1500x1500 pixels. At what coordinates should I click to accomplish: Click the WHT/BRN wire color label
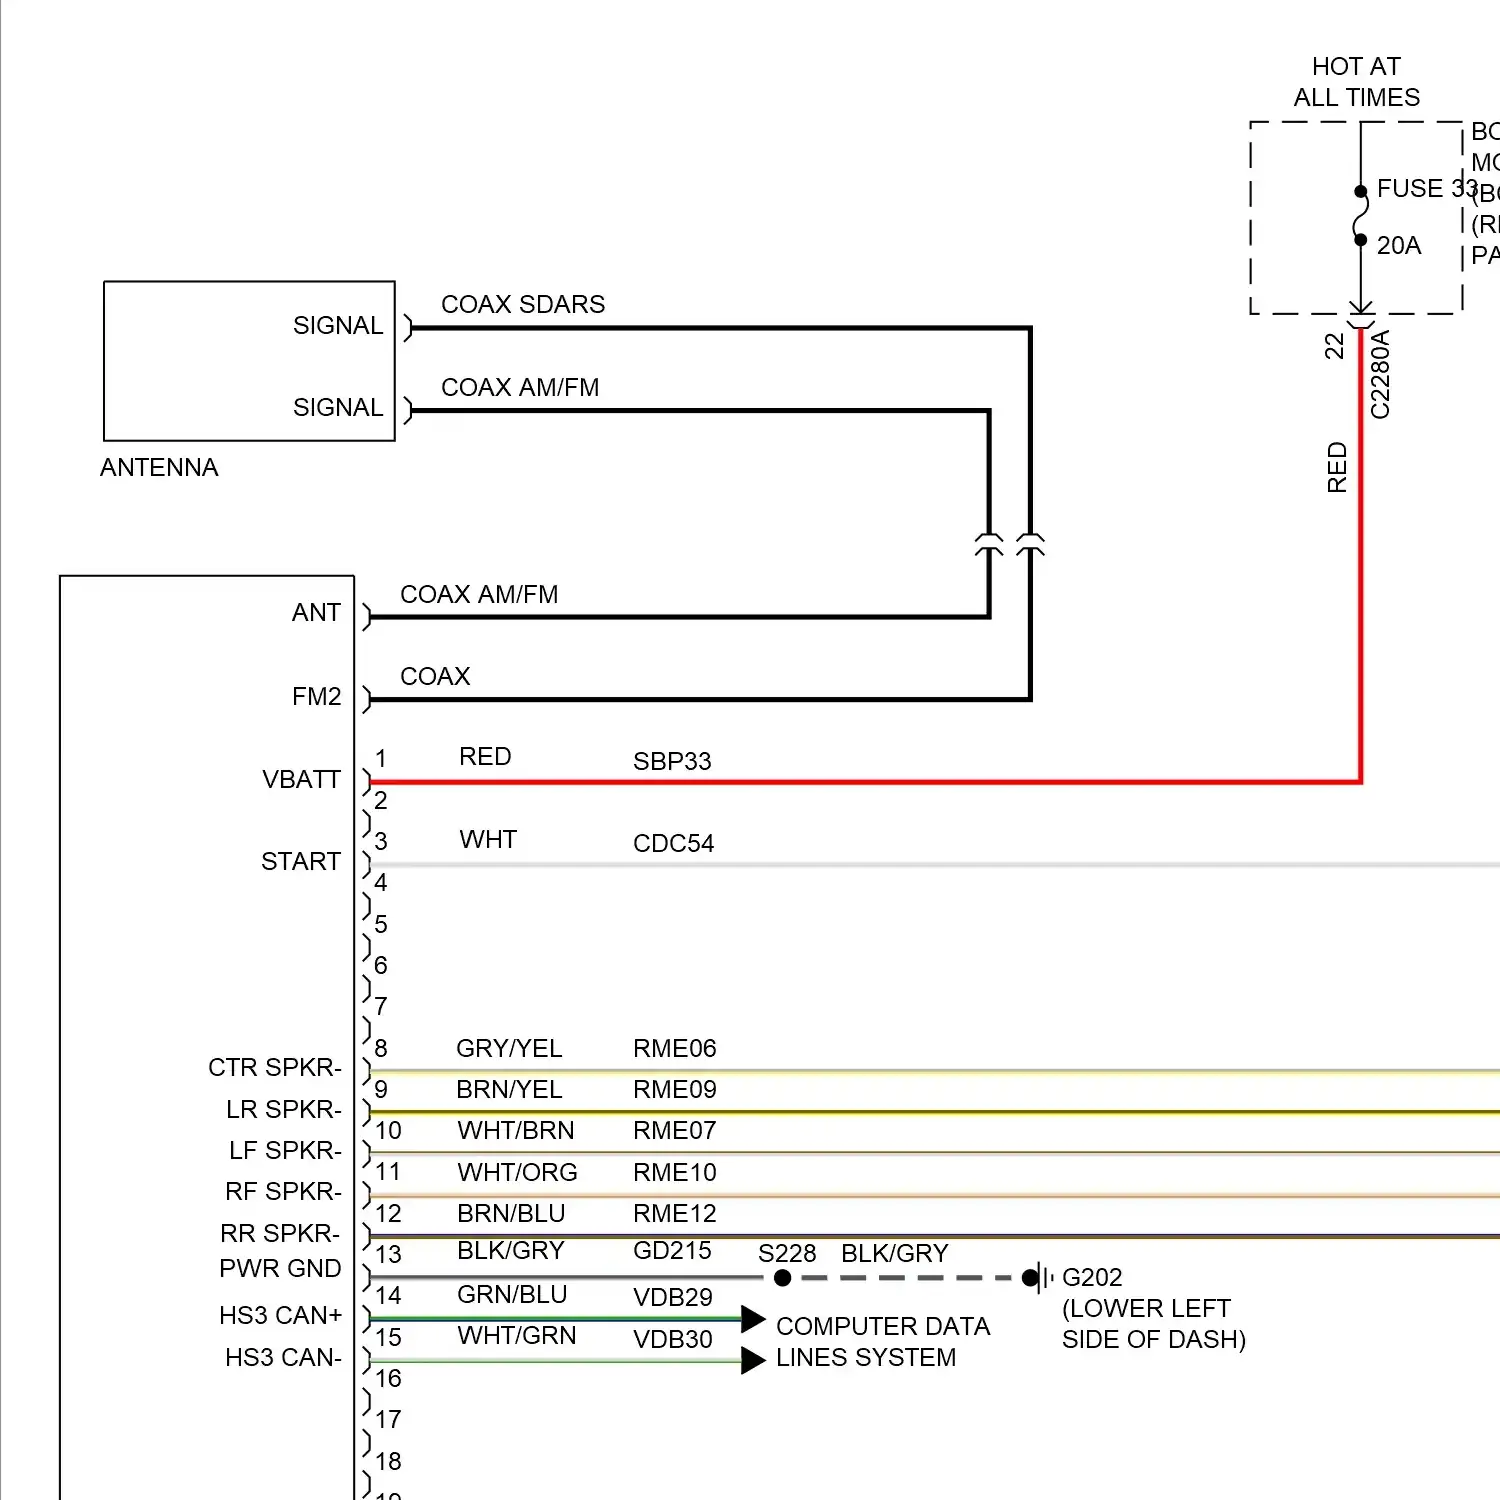pos(516,1130)
